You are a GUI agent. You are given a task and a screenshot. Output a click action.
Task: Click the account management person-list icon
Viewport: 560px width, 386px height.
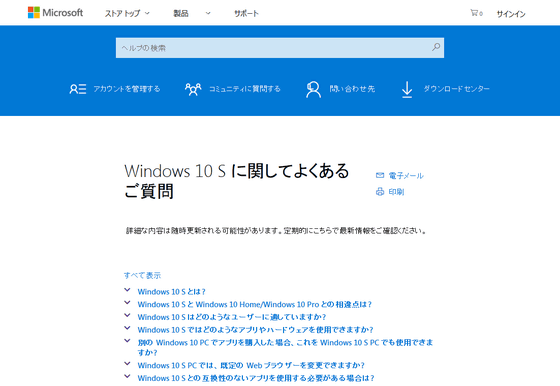point(78,89)
